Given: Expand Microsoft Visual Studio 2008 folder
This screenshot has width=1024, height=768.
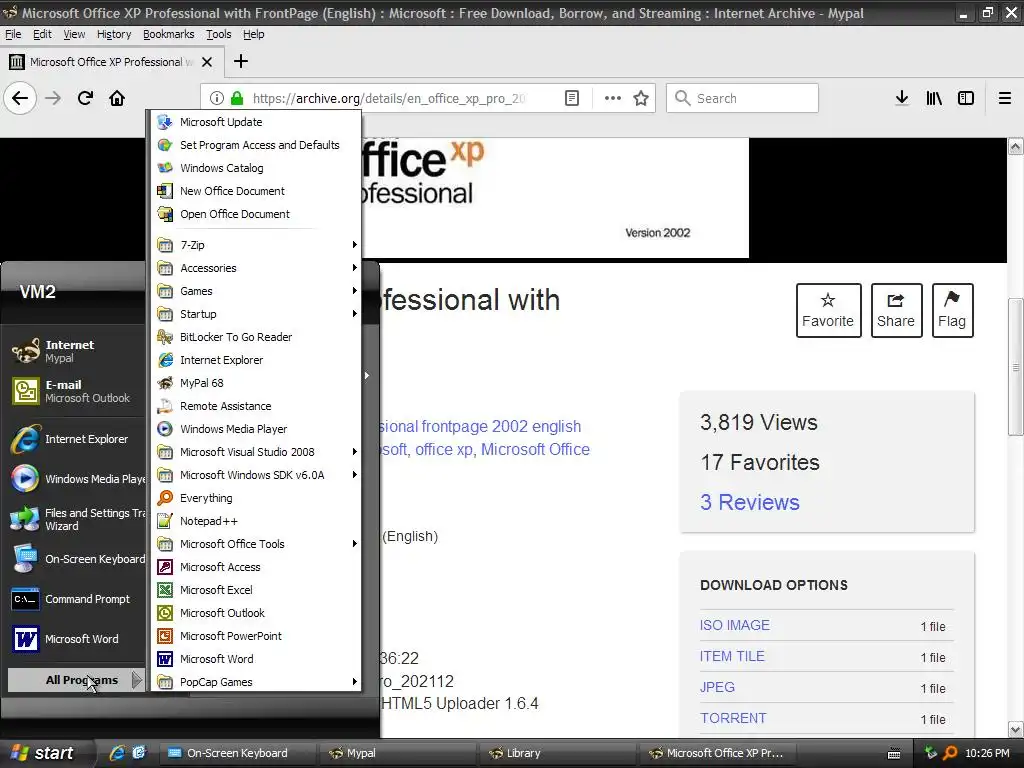Looking at the screenshot, I should click(255, 452).
